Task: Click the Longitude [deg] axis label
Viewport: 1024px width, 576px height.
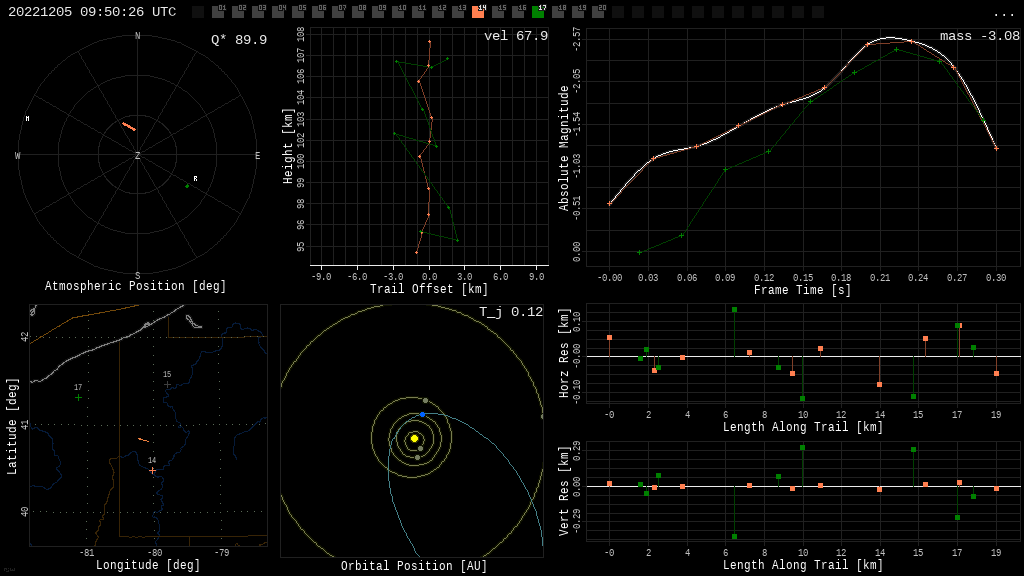Action: click(x=148, y=565)
